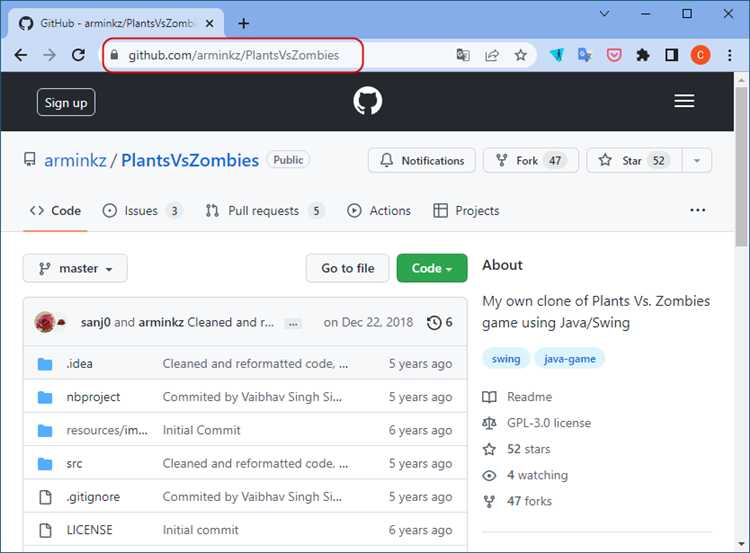Viewport: 750px width, 553px height.
Task: Open the .gitignore file
Action: (93, 497)
